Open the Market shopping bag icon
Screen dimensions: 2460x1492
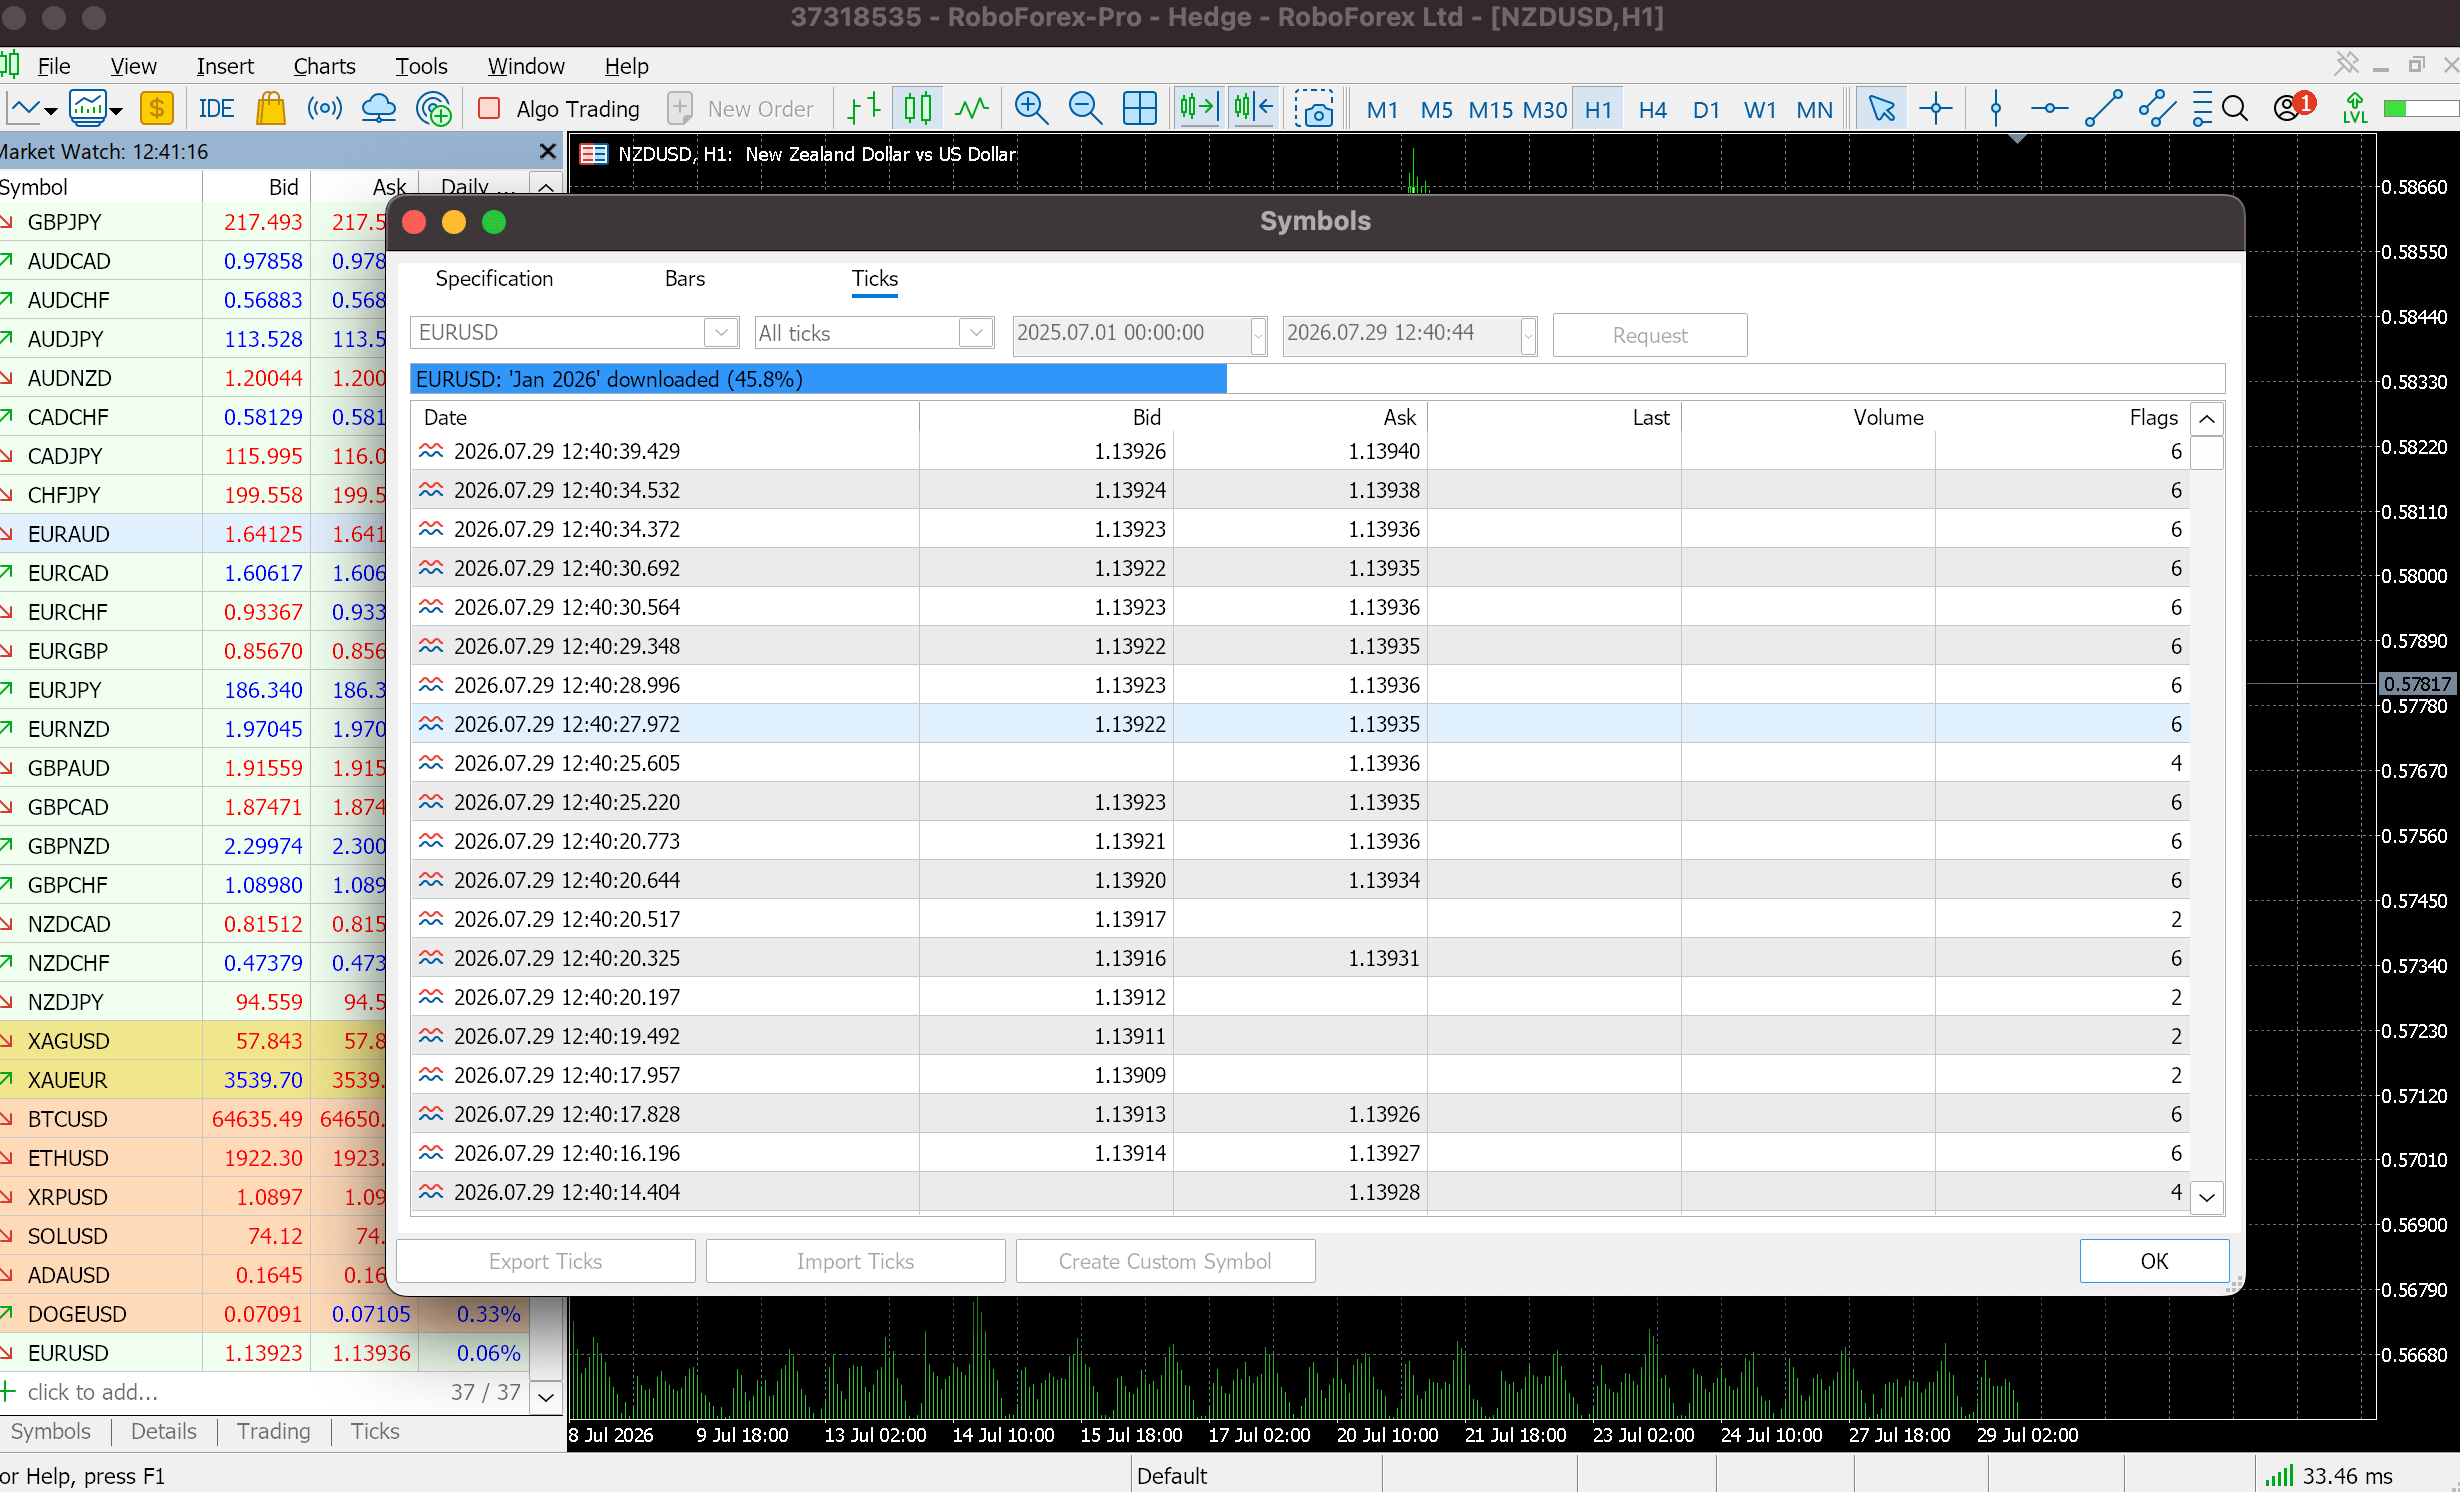(x=270, y=108)
